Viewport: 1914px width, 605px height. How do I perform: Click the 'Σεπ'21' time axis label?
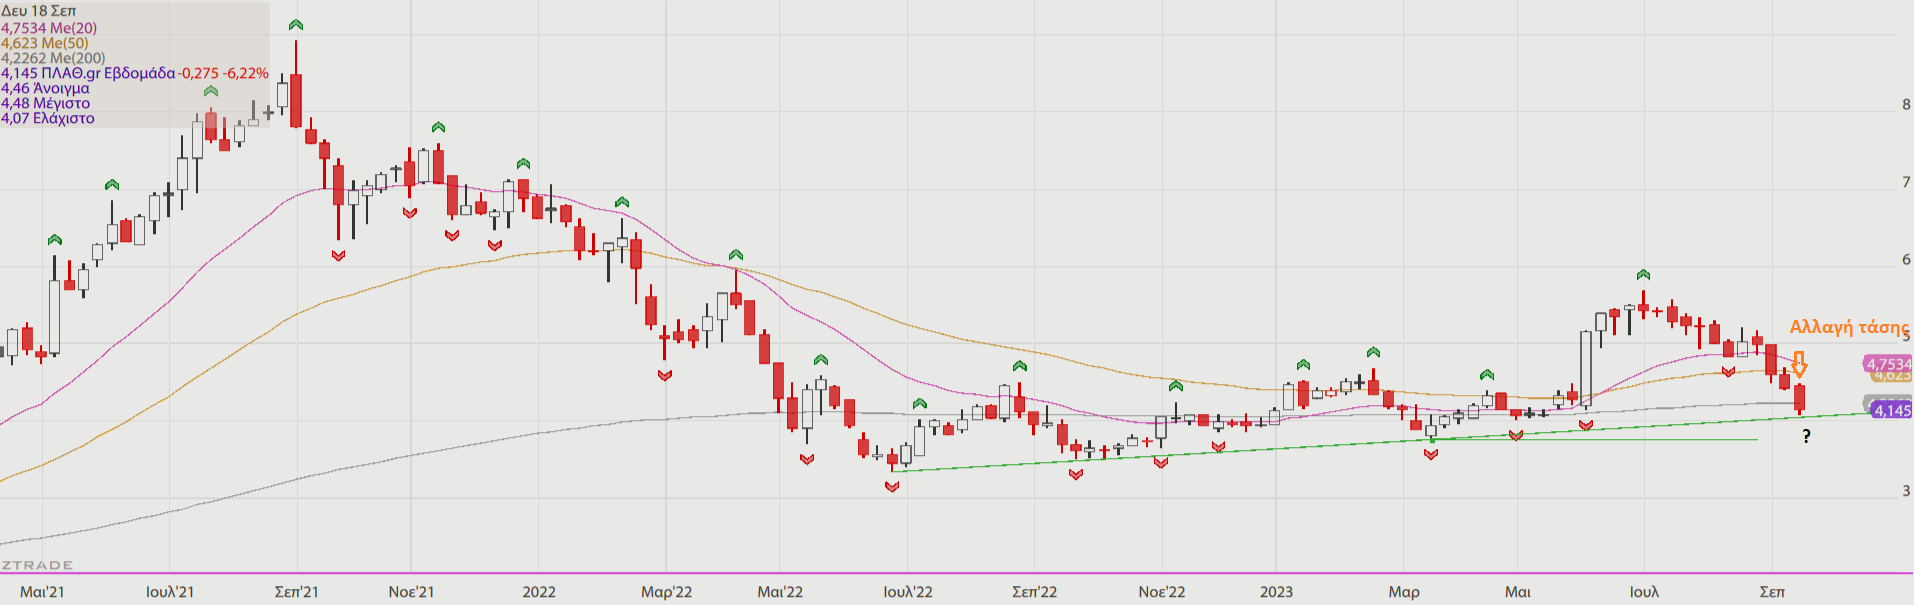(x=297, y=592)
